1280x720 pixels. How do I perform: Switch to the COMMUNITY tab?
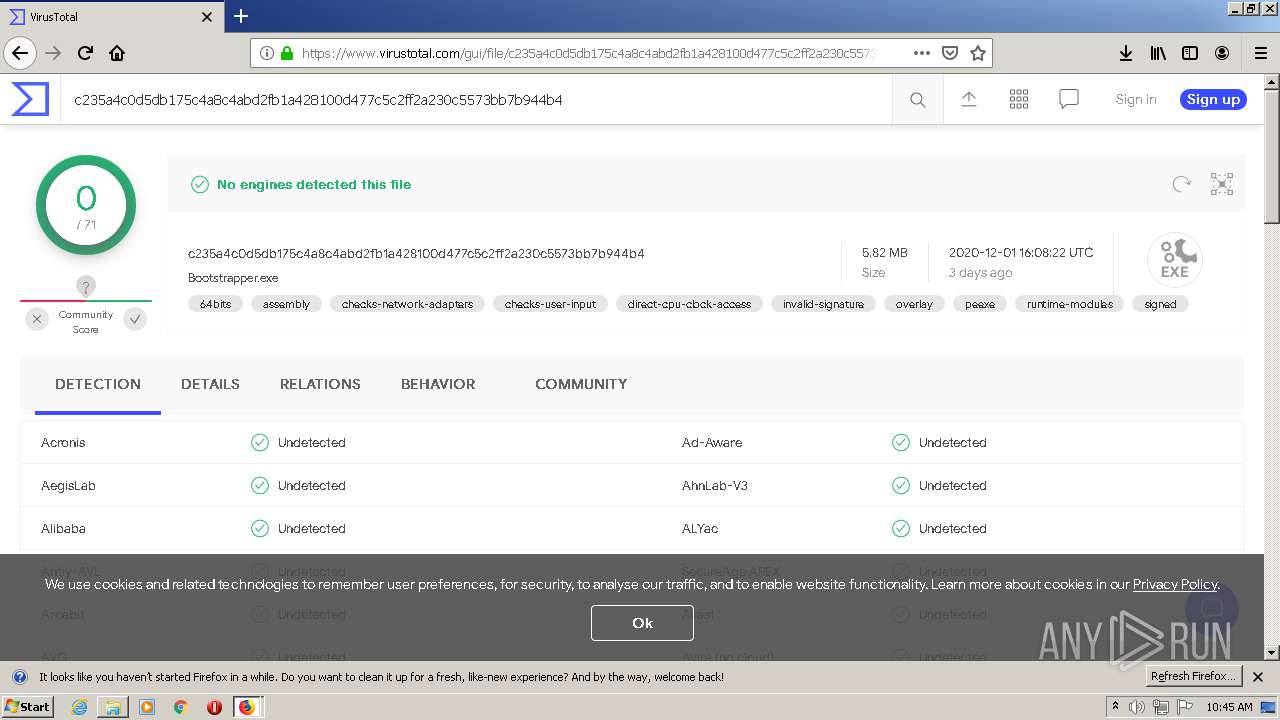[x=581, y=384]
